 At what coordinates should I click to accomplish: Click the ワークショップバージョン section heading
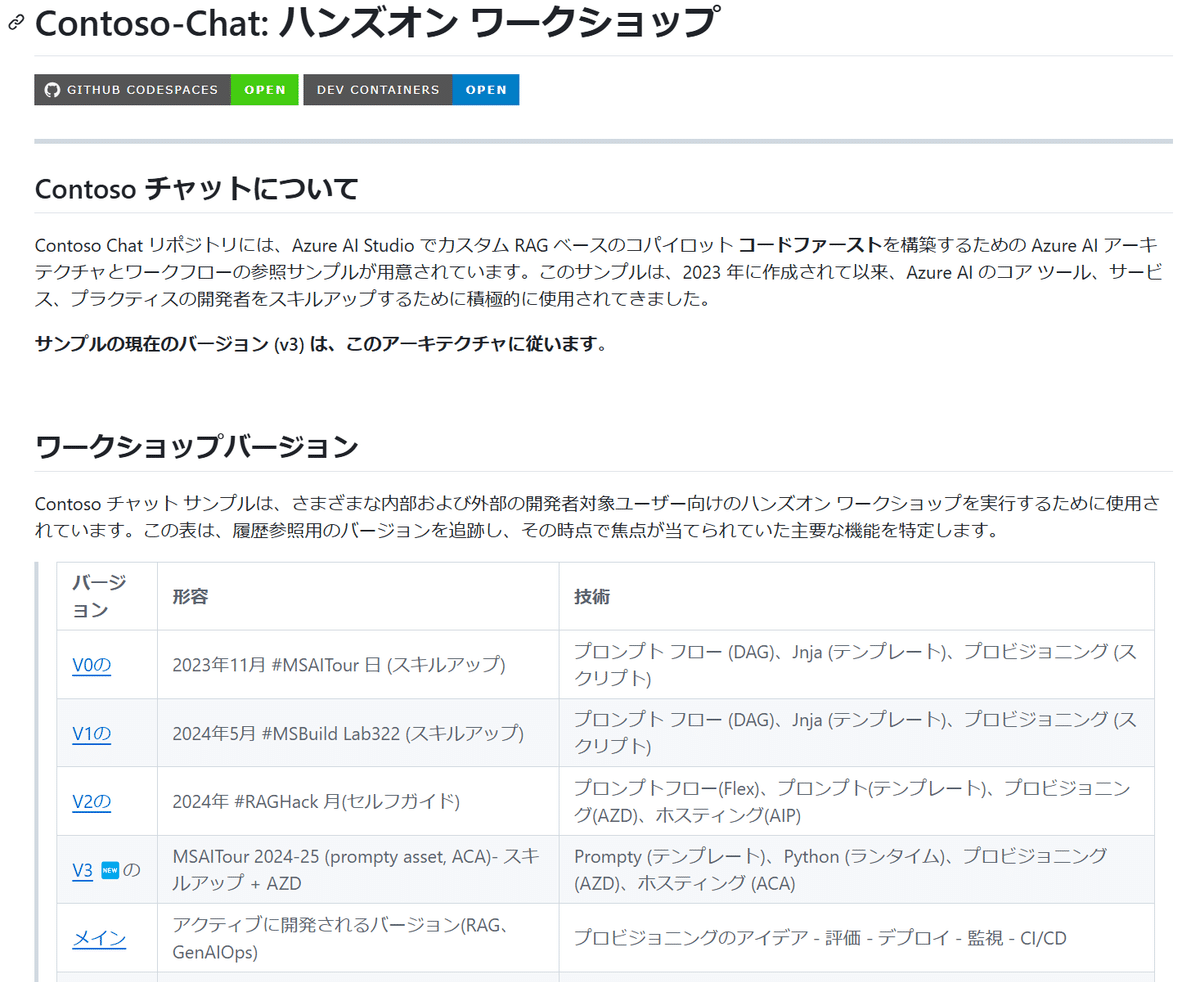point(196,447)
